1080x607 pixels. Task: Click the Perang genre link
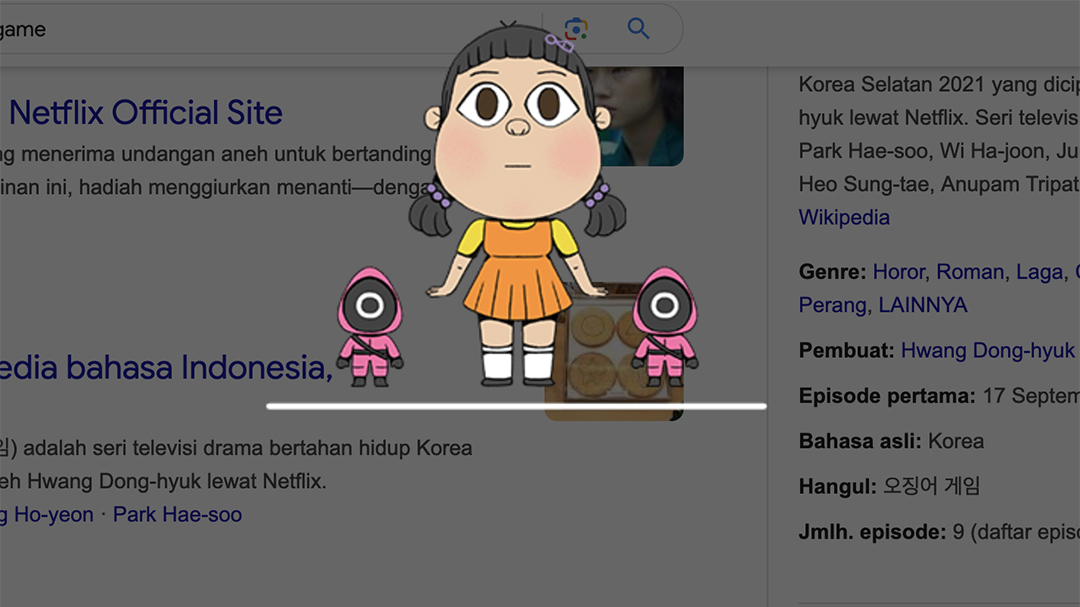(832, 305)
